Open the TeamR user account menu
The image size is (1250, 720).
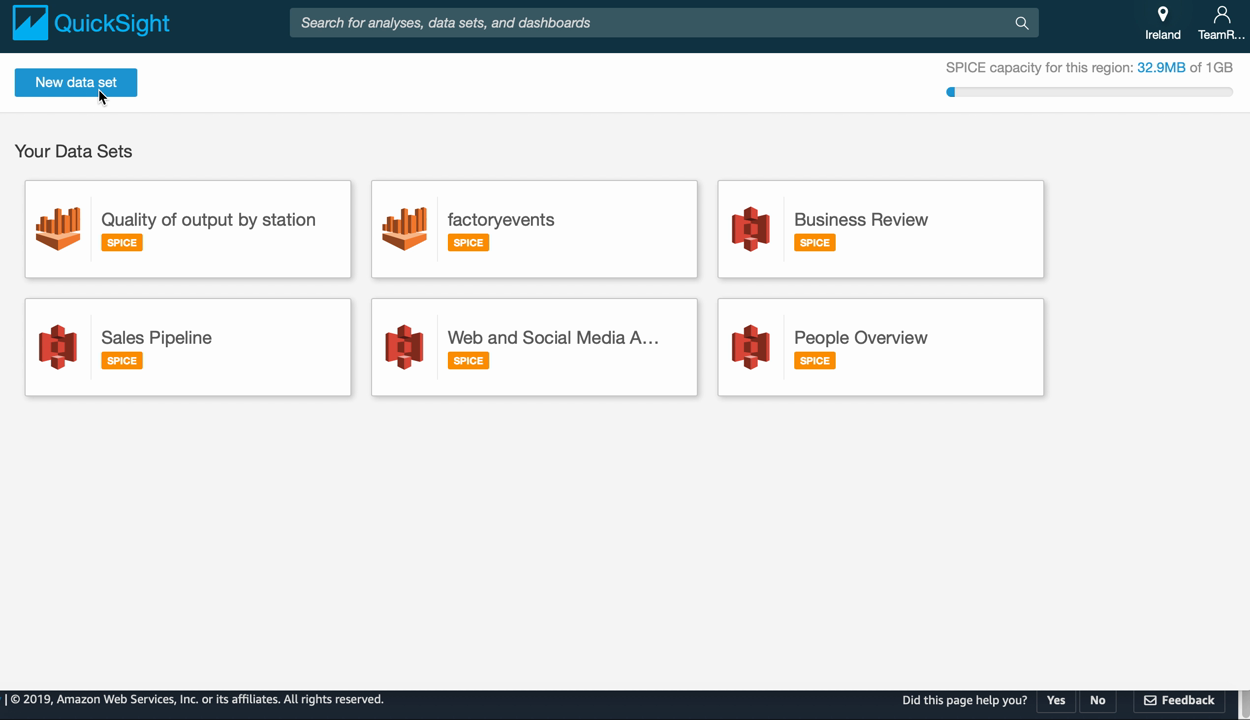(1221, 23)
